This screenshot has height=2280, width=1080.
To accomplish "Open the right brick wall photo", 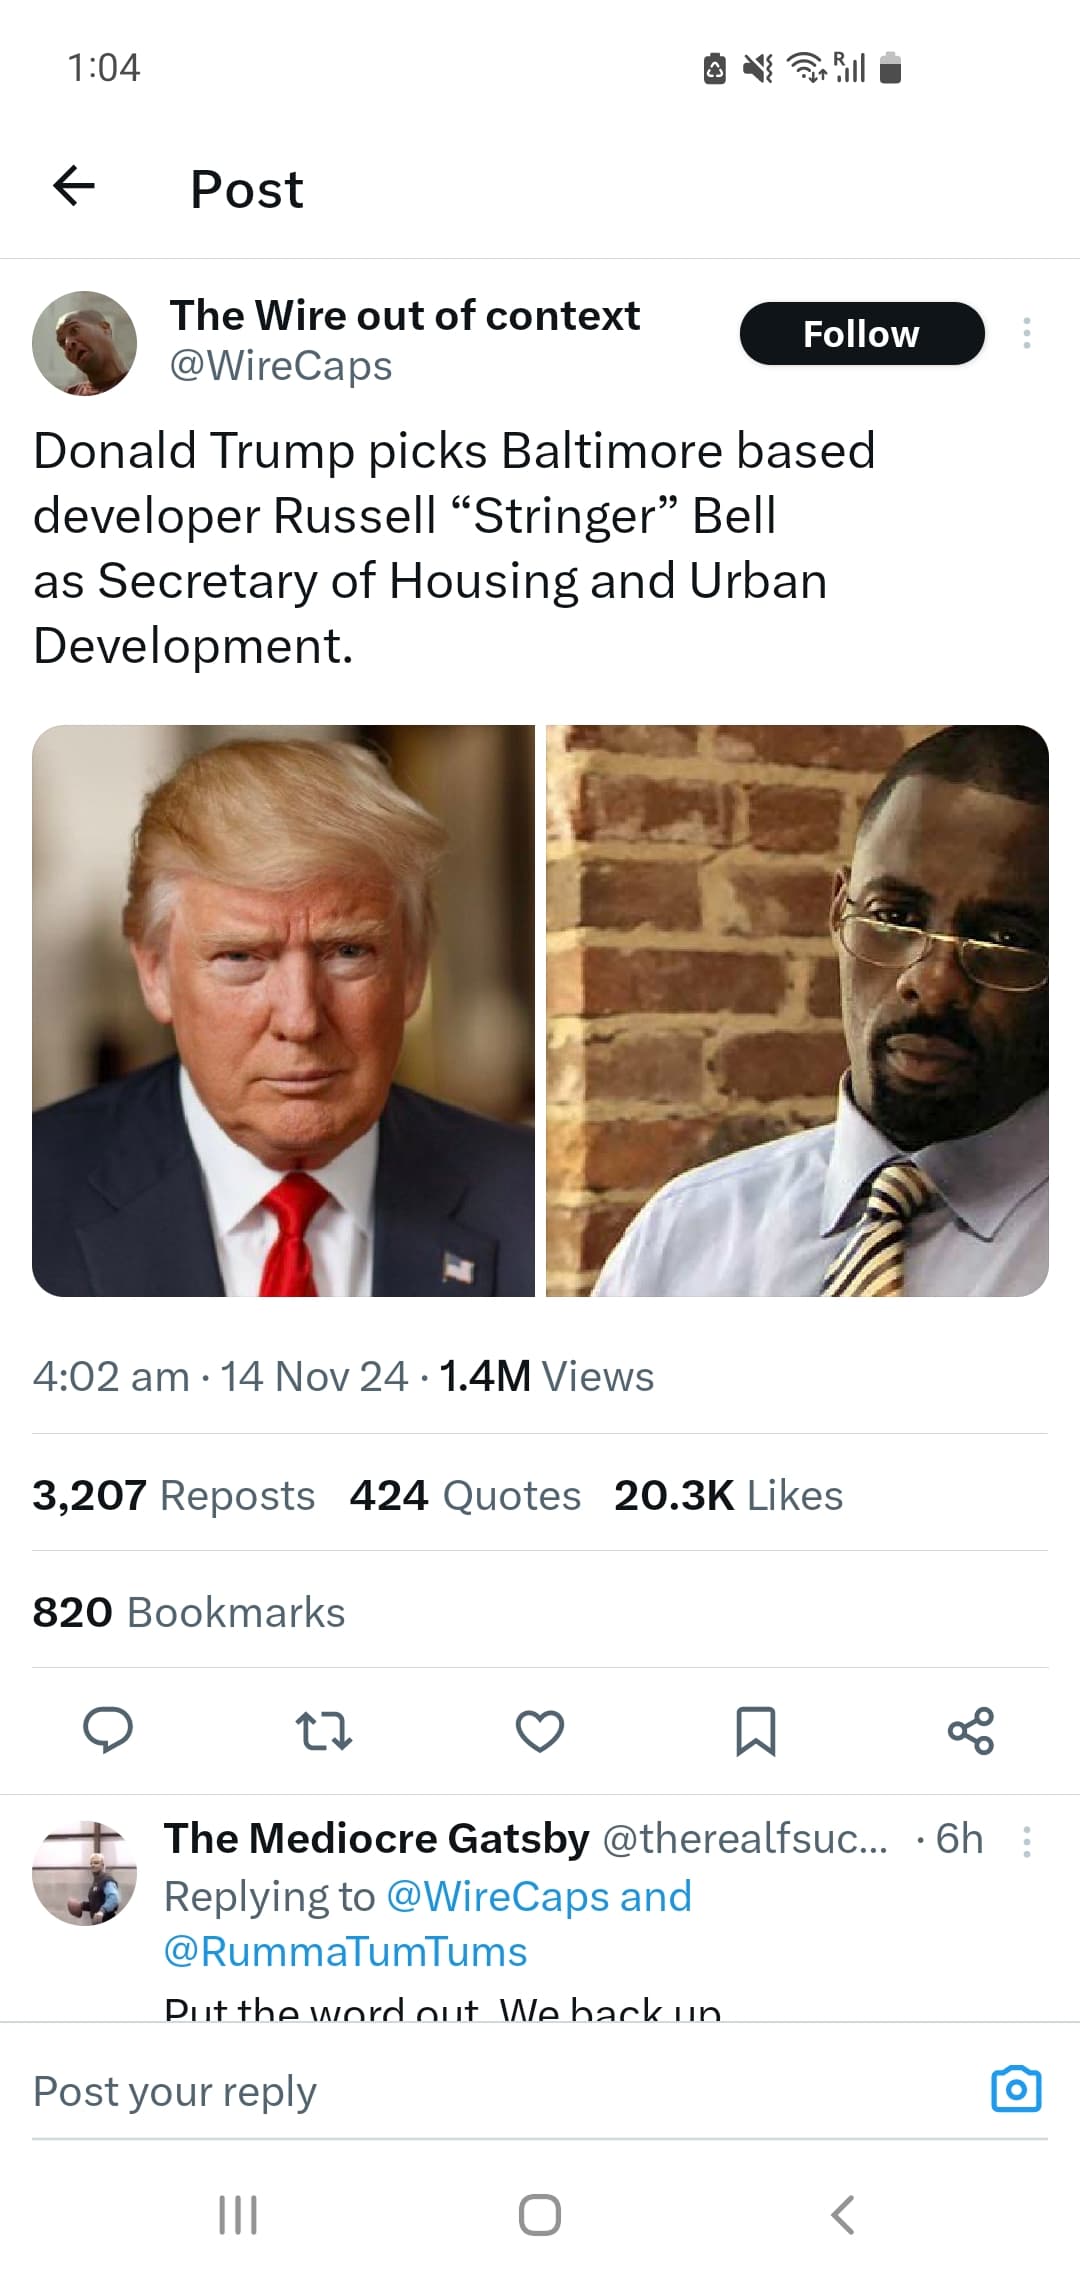I will tap(797, 1011).
